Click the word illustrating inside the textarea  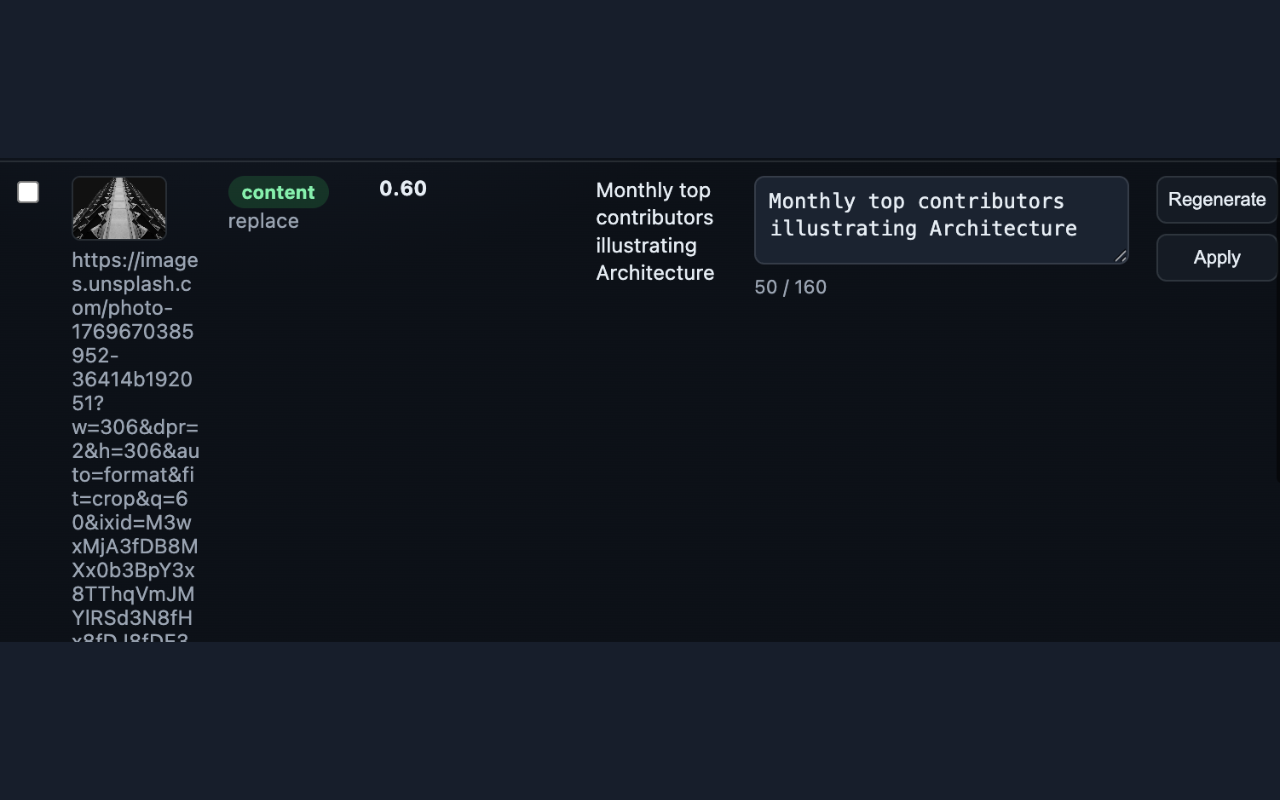pyautogui.click(x=843, y=228)
